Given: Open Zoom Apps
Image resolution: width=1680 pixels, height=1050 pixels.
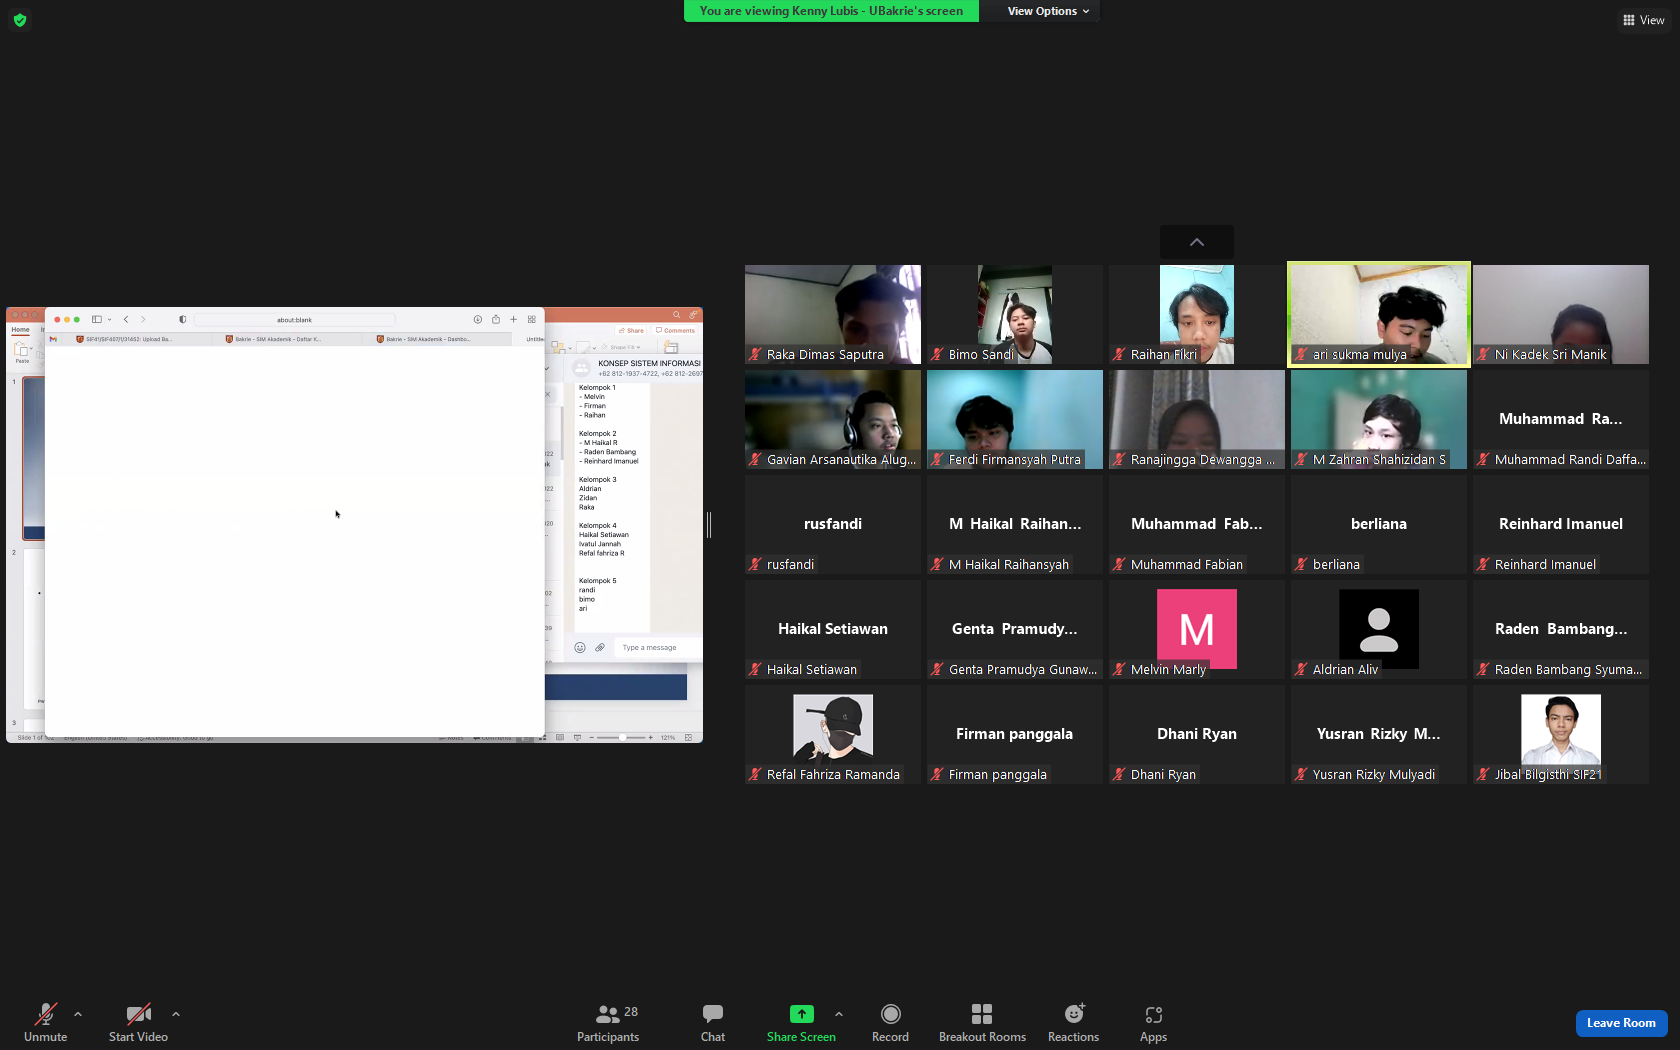Looking at the screenshot, I should (1153, 1022).
